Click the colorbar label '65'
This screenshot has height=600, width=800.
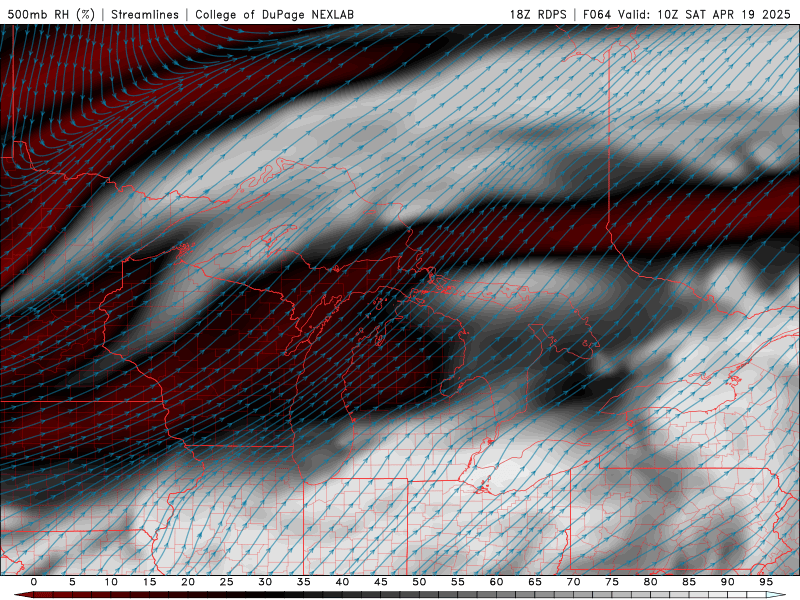click(x=535, y=582)
